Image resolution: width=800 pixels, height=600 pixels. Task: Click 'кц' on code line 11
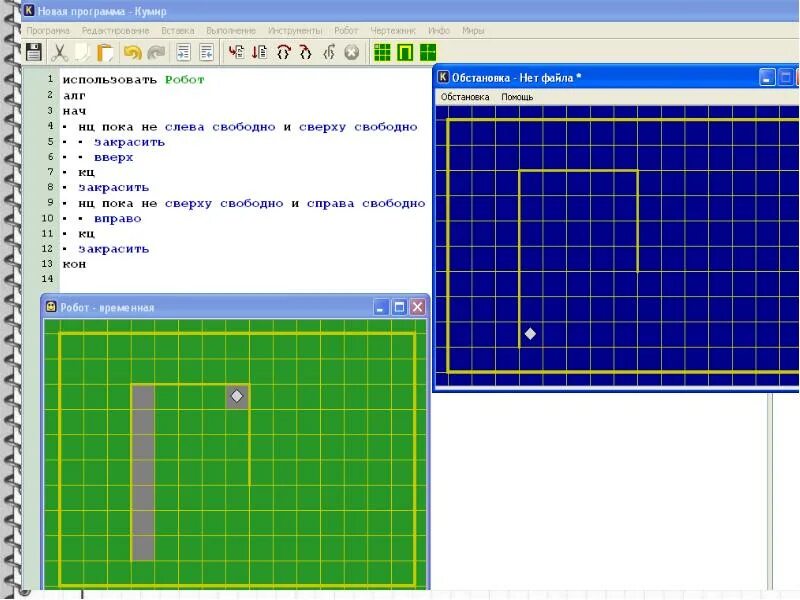coord(86,234)
